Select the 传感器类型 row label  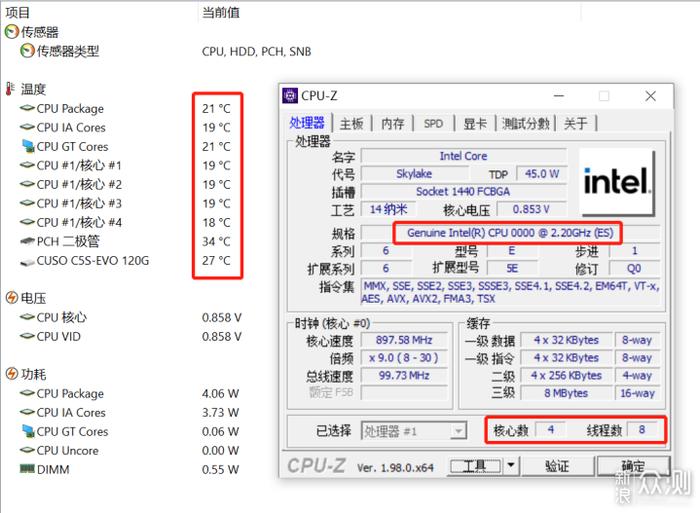pyautogui.click(x=68, y=51)
